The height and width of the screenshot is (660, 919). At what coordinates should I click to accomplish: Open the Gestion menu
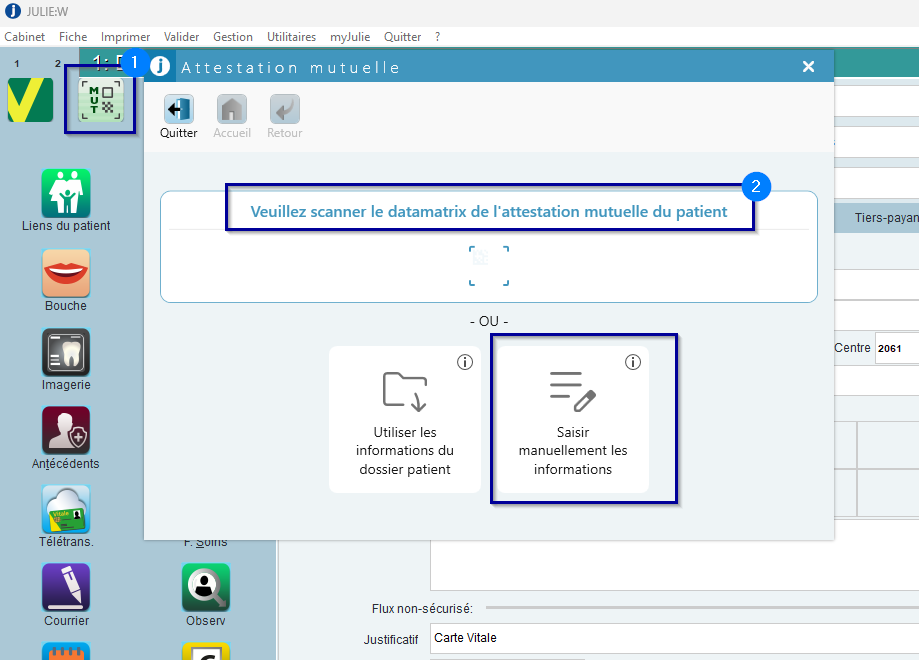[x=233, y=37]
